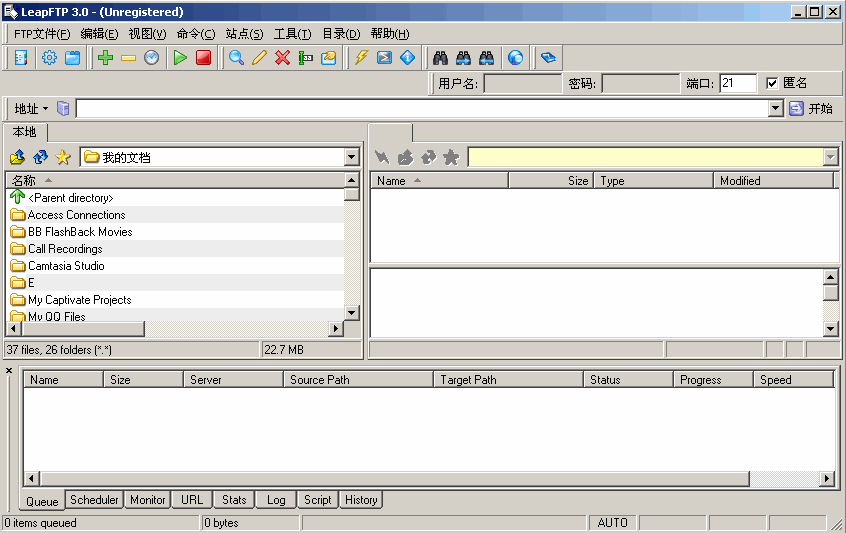
Task: Open the blue console command icon
Action: click(x=384, y=58)
